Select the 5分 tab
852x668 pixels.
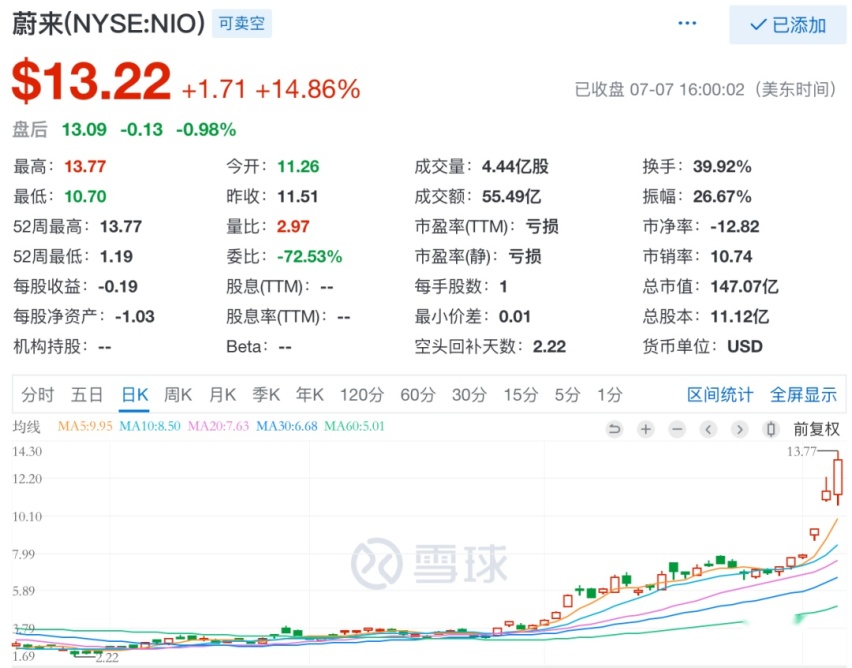pyautogui.click(x=567, y=395)
